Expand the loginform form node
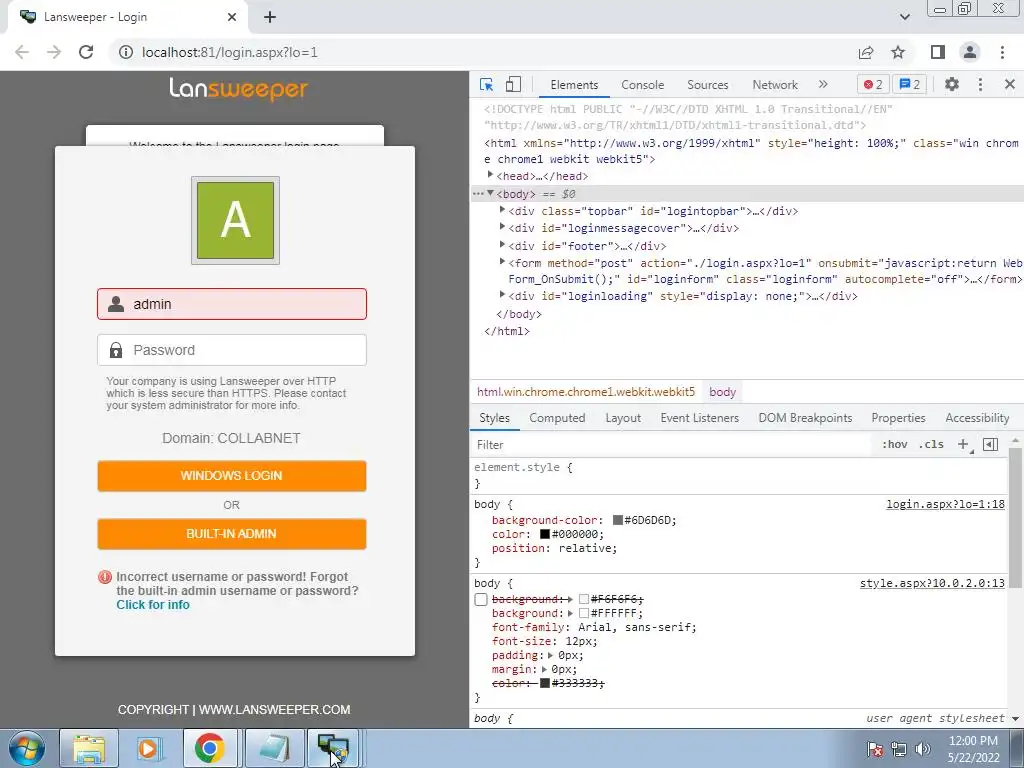 502,261
